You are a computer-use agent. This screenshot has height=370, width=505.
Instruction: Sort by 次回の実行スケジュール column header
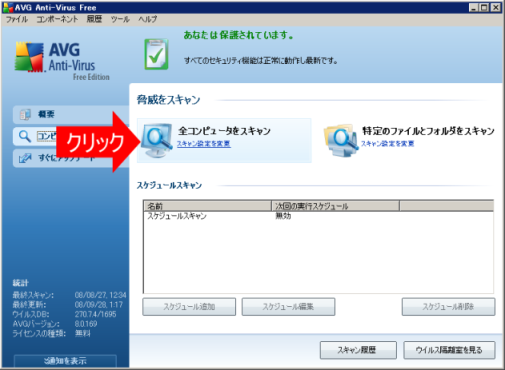click(x=335, y=206)
